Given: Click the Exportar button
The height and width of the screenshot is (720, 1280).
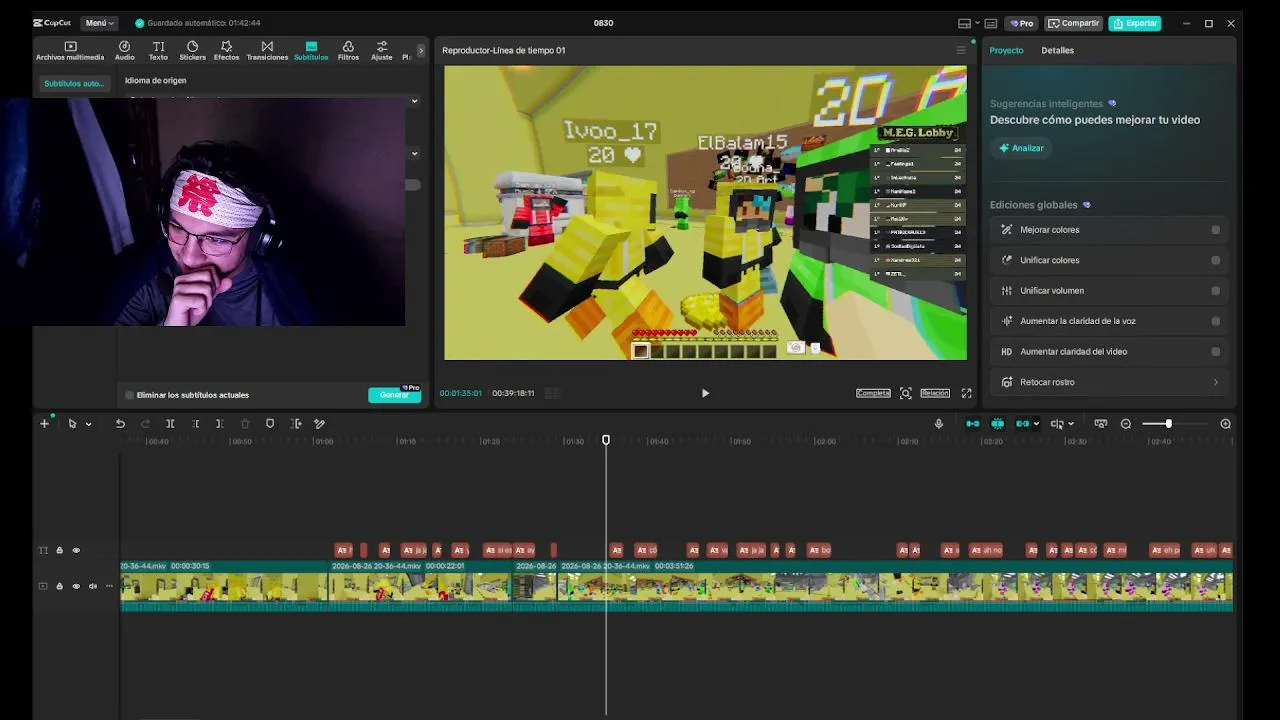Looking at the screenshot, I should pyautogui.click(x=1135, y=23).
